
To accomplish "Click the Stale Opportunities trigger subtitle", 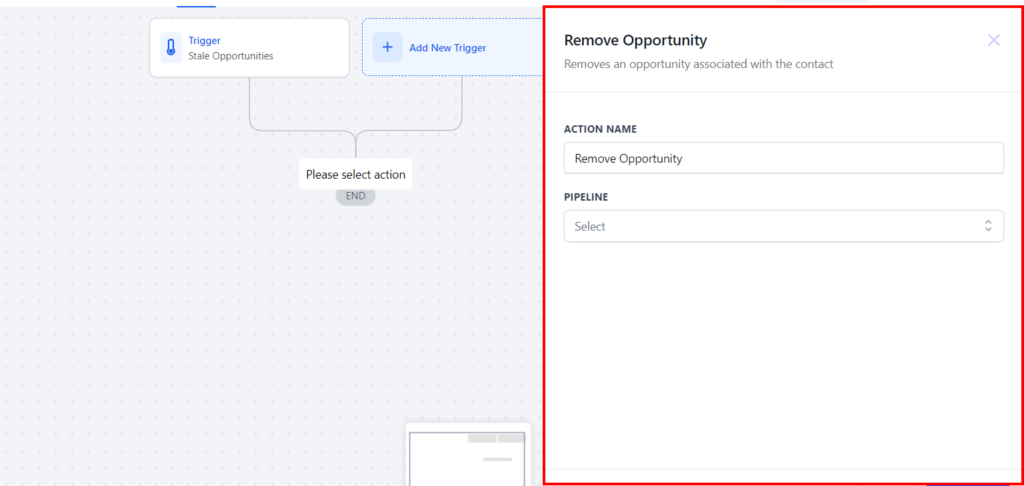I will pos(230,56).
